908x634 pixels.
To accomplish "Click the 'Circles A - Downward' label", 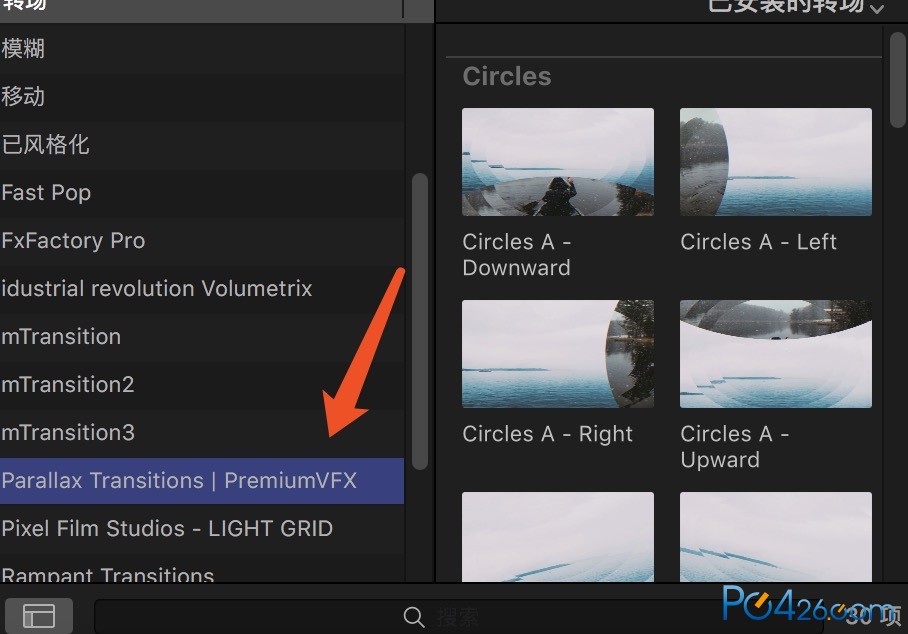I will click(517, 255).
